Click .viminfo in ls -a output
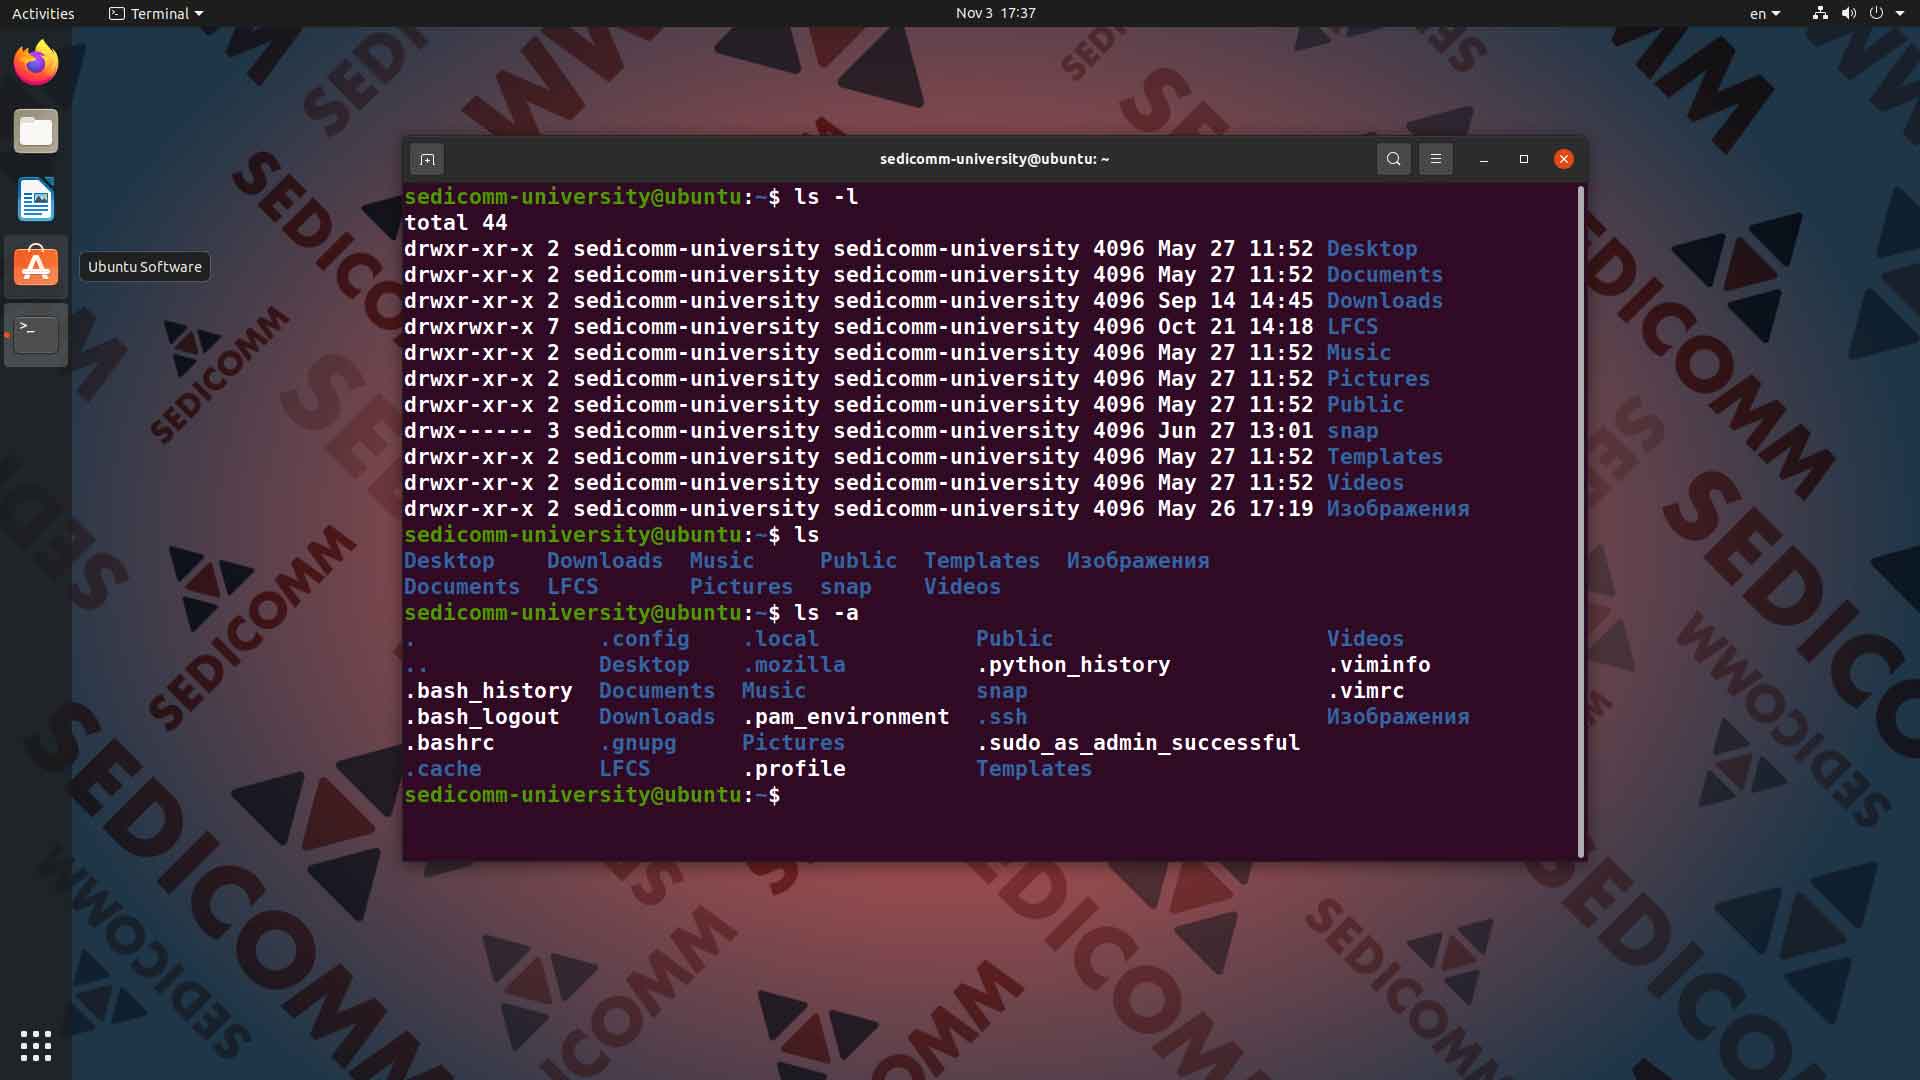This screenshot has width=1920, height=1080. 1379,665
